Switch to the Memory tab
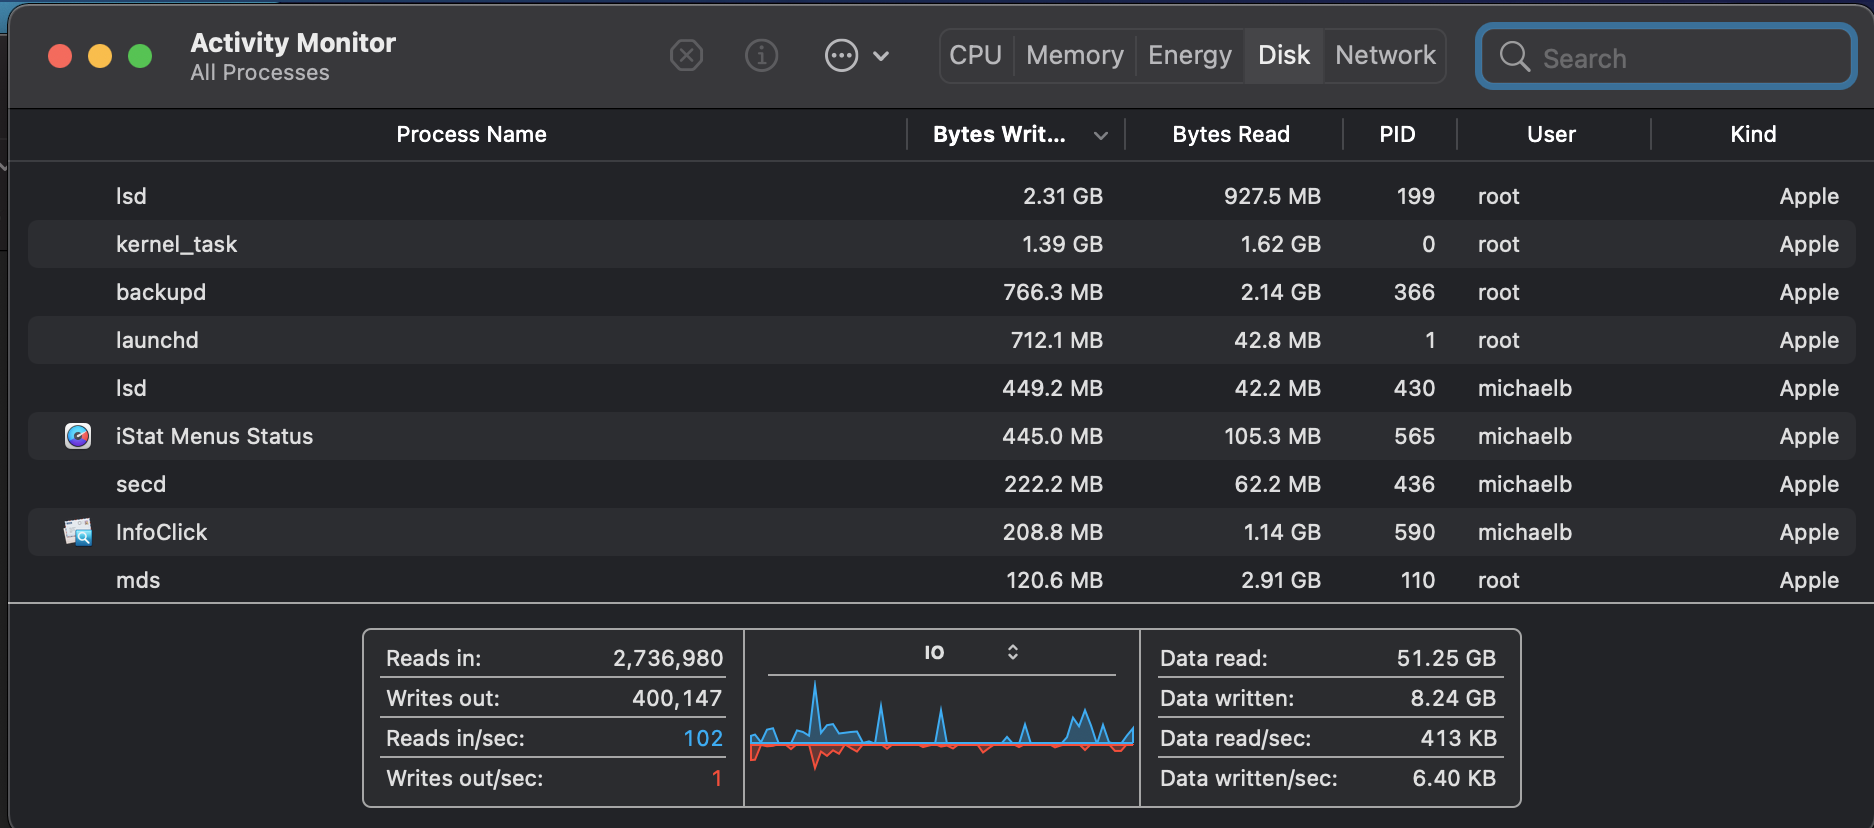Screen dimensions: 1874x828 pos(1075,55)
